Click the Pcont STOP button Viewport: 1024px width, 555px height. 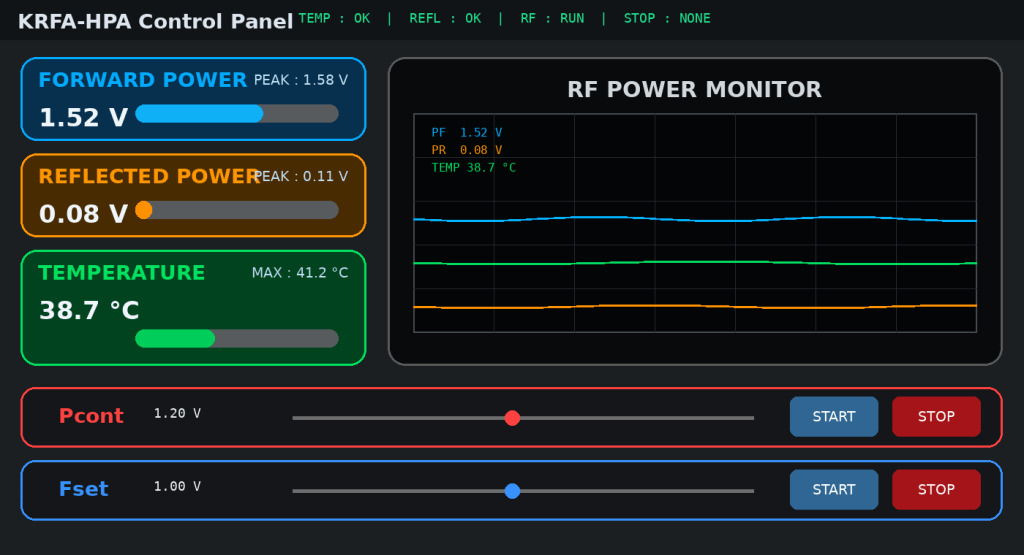(x=936, y=417)
